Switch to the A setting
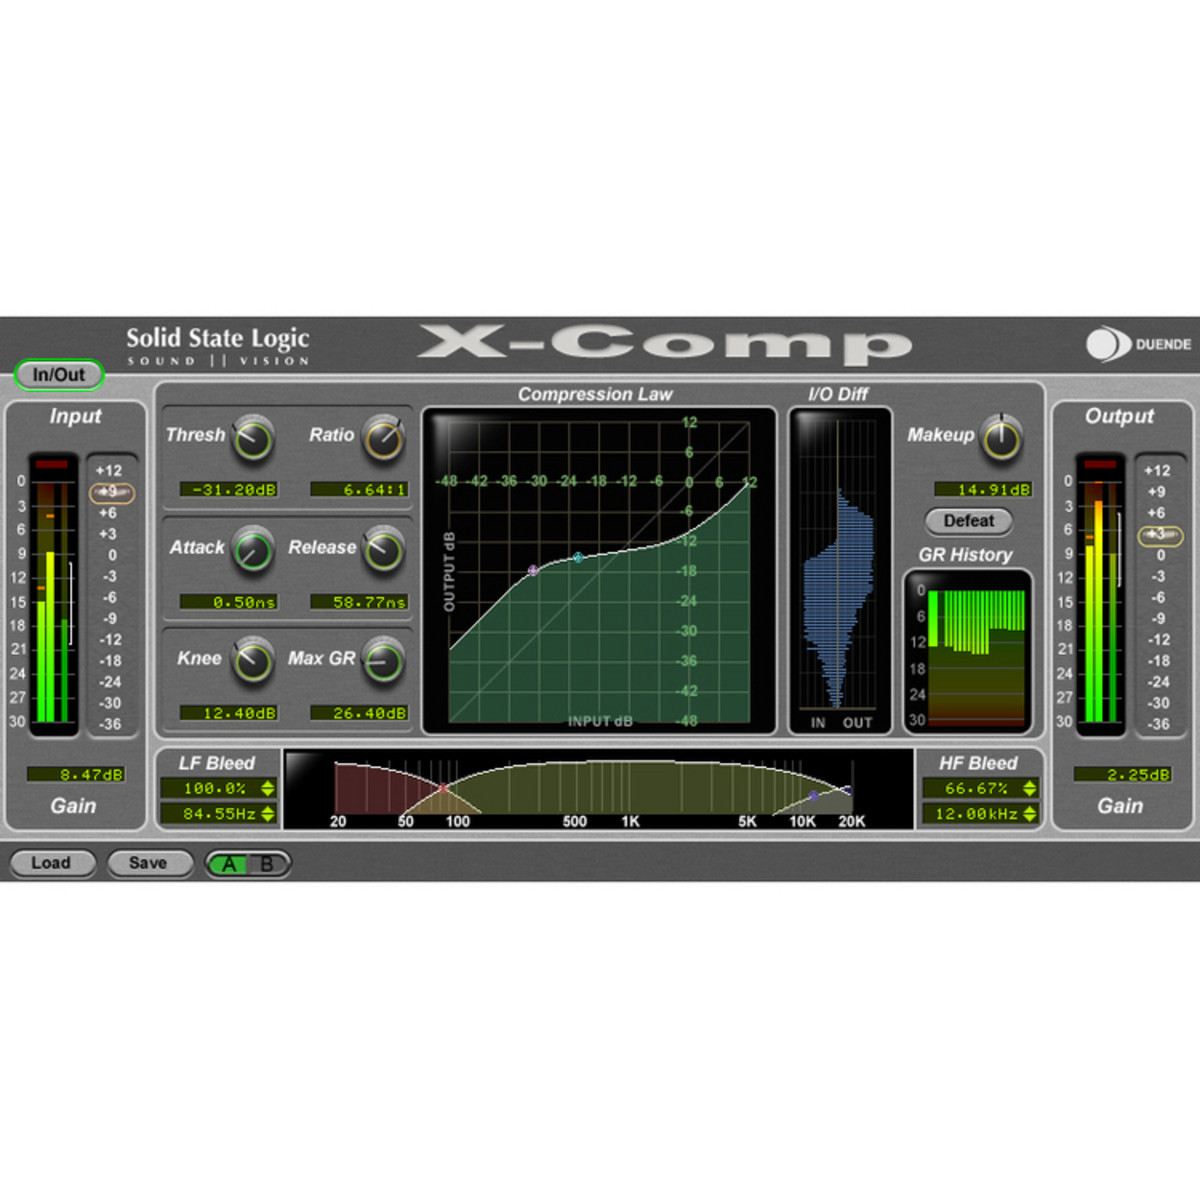1200x1200 pixels. coord(229,864)
